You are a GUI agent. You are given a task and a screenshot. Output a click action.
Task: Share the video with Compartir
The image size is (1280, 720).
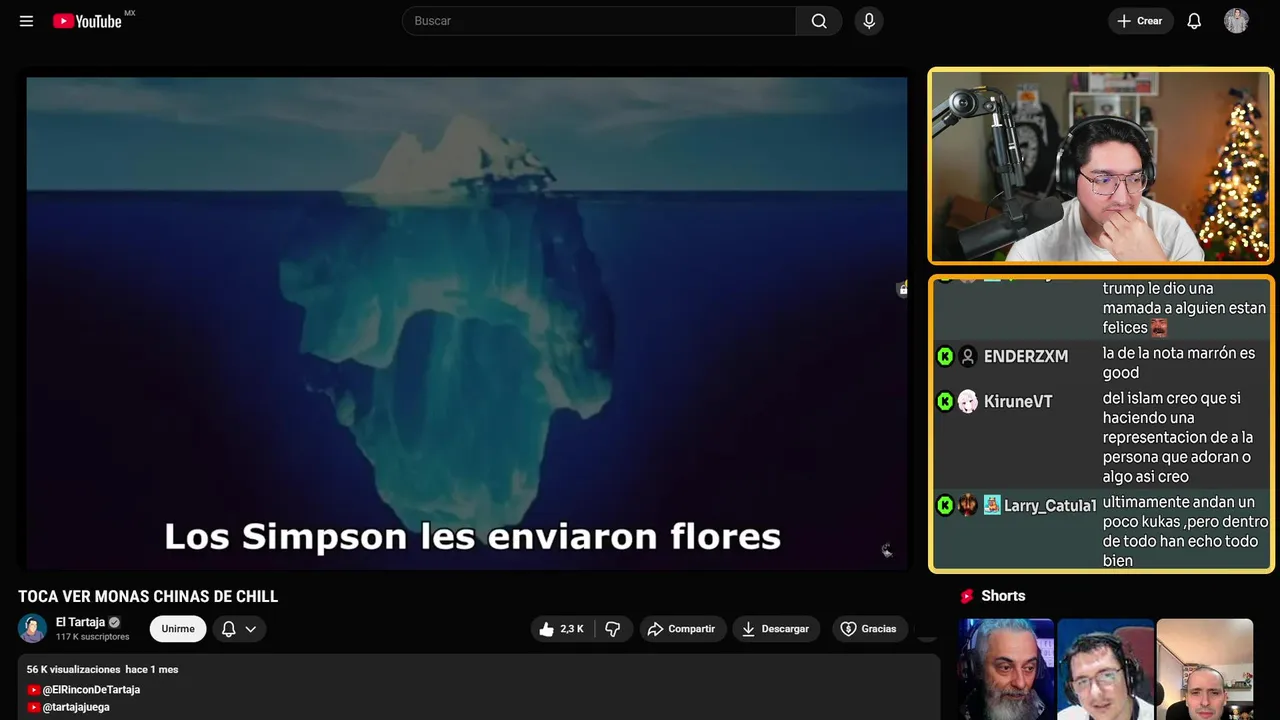(x=682, y=629)
